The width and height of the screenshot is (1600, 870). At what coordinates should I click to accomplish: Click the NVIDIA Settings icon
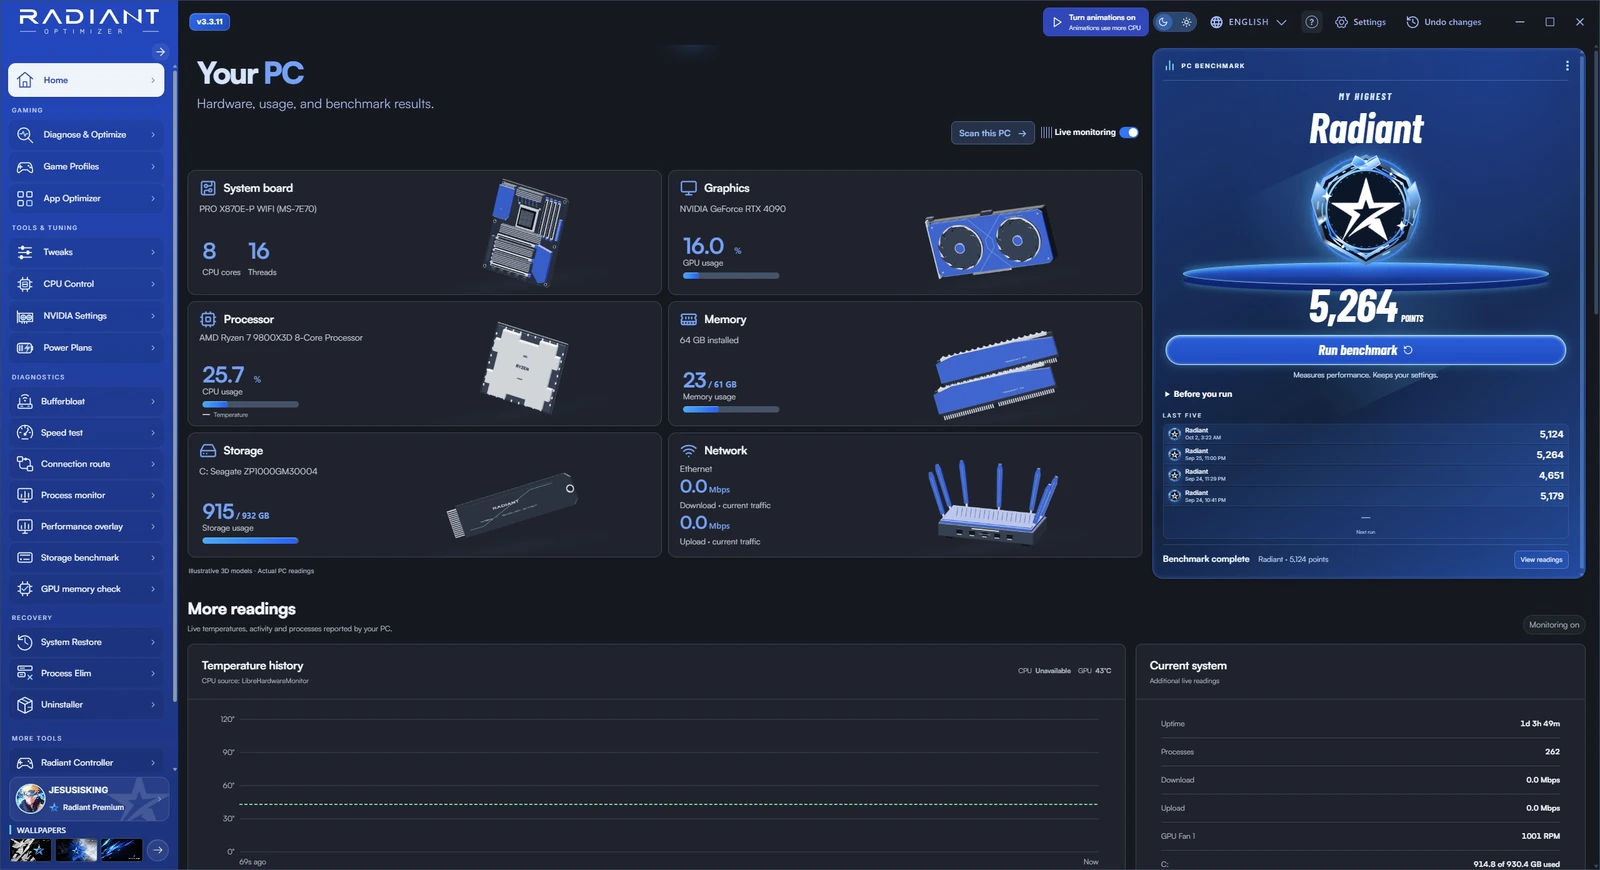25,316
